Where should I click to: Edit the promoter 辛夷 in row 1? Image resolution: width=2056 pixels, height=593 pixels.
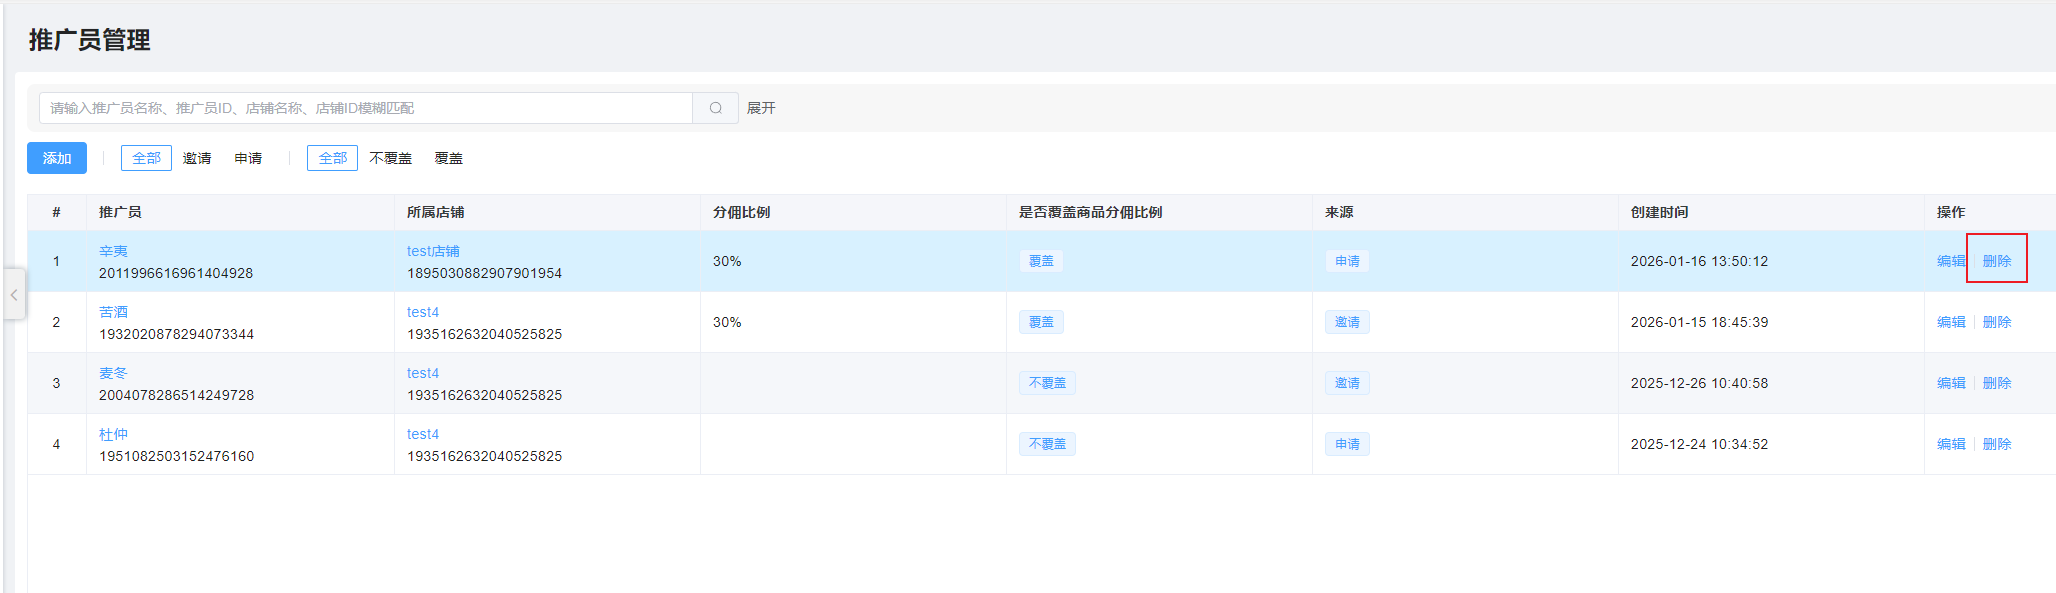pyautogui.click(x=1950, y=261)
